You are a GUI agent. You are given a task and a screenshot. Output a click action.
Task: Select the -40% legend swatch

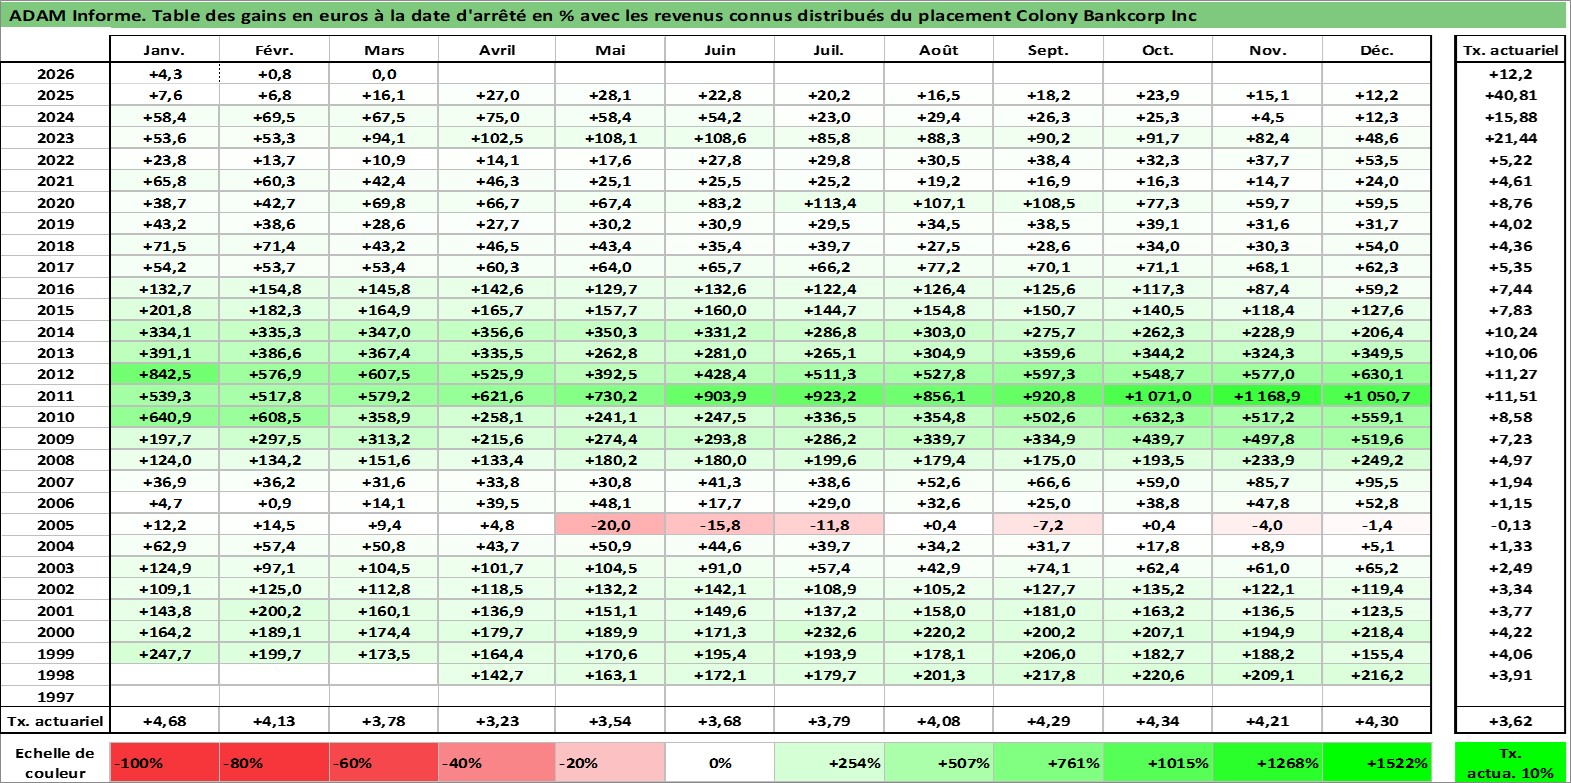click(497, 762)
